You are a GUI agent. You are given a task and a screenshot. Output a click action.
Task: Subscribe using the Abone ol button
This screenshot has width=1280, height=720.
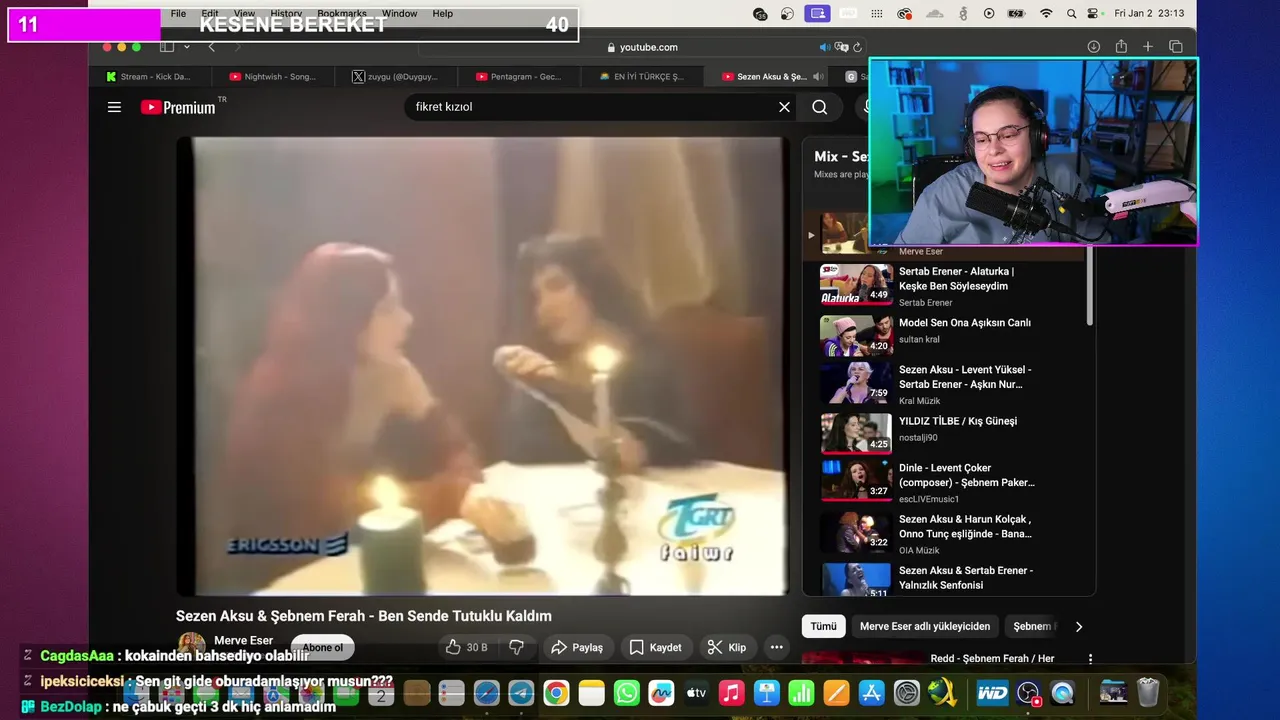coord(323,647)
